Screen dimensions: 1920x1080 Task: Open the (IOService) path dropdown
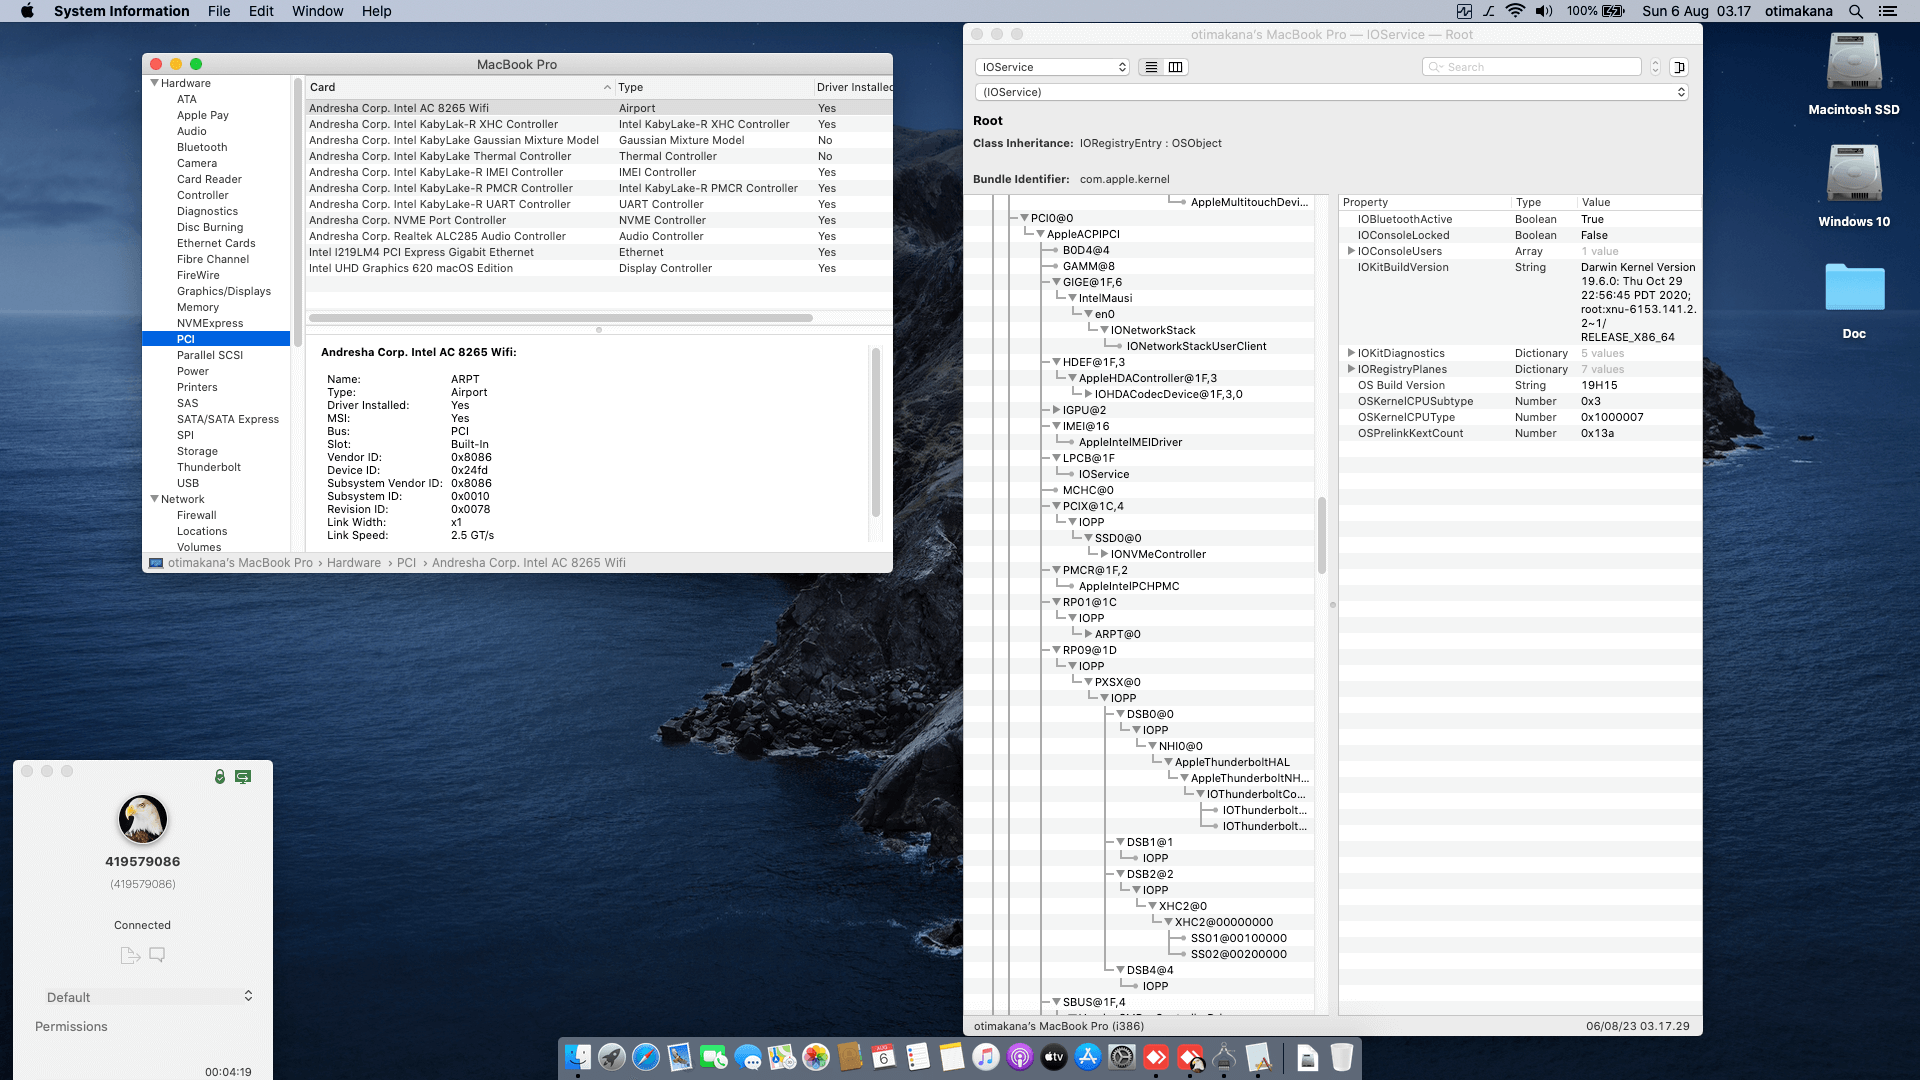click(1332, 92)
